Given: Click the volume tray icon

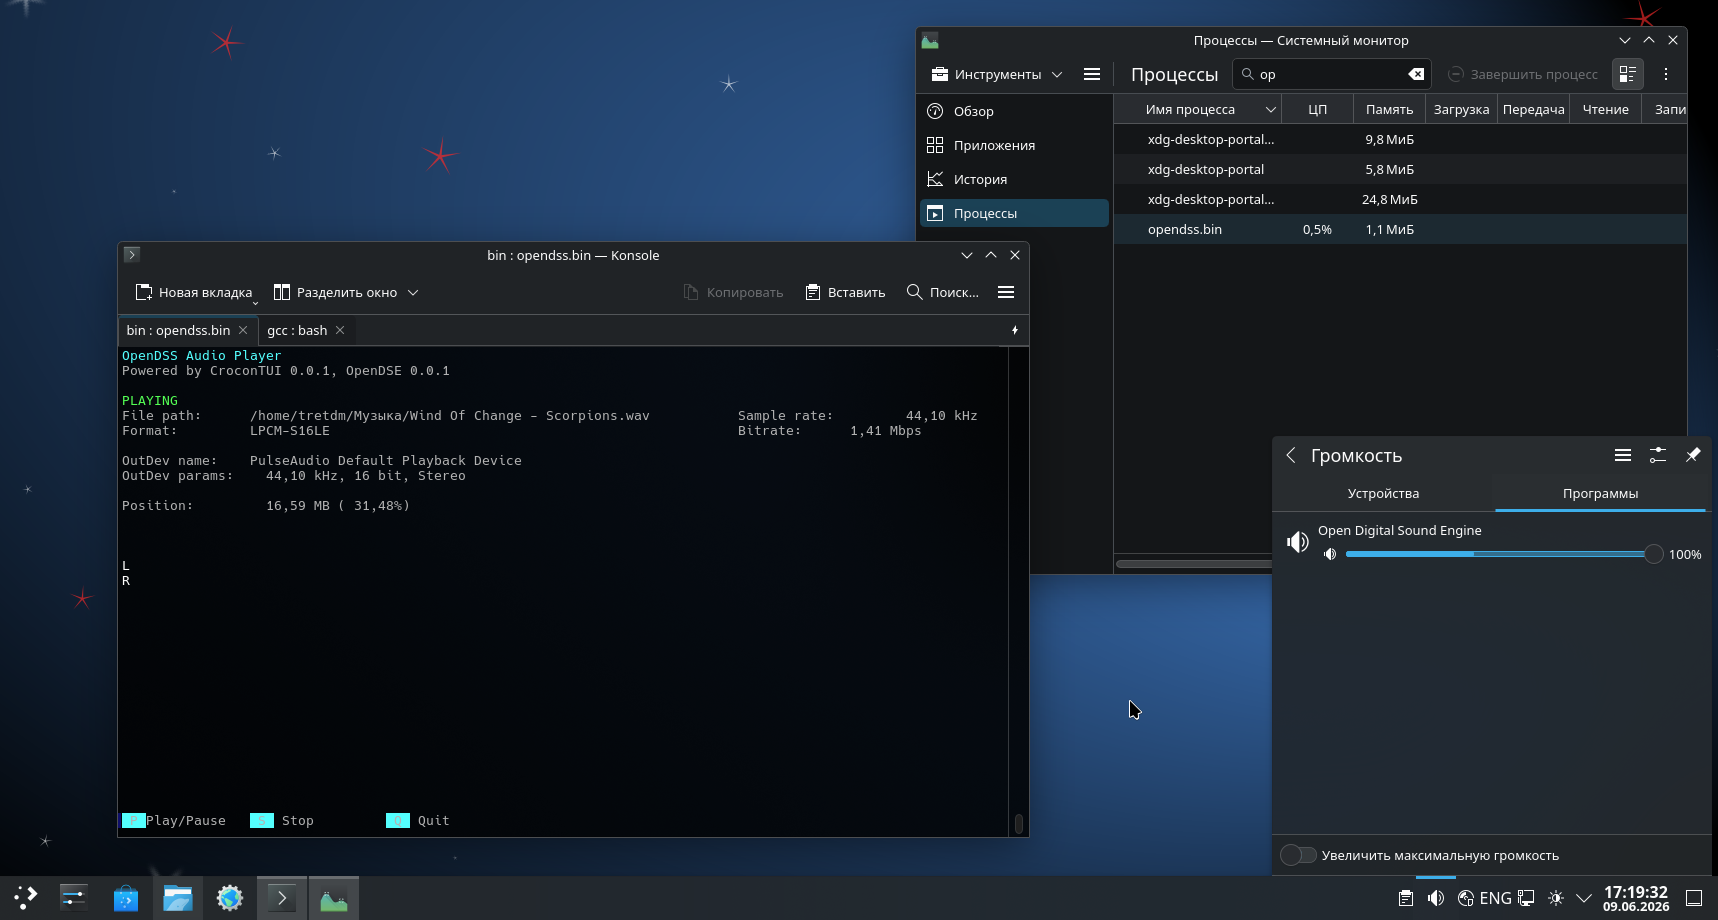Looking at the screenshot, I should (1436, 898).
